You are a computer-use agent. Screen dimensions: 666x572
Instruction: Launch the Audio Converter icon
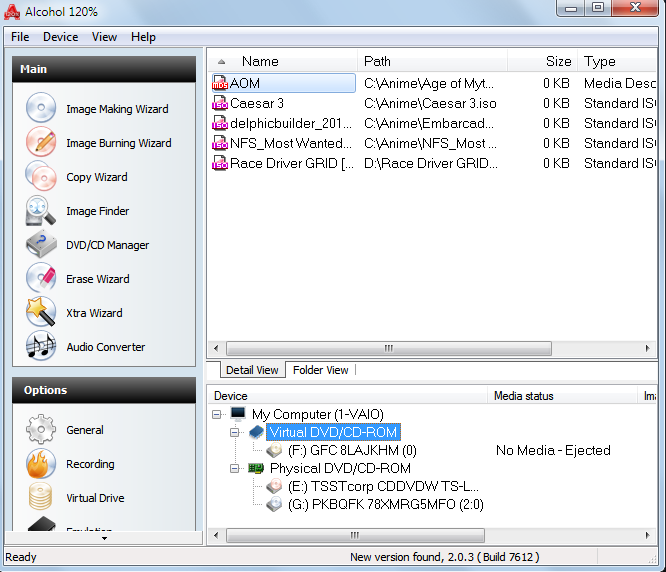[41, 346]
